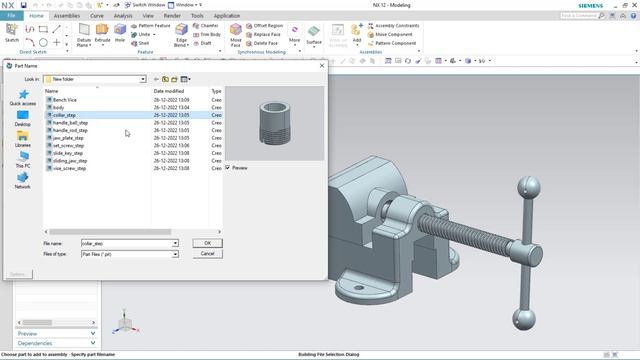Image resolution: width=640 pixels, height=360 pixels.
Task: Click the Shell command
Action: click(x=140, y=43)
